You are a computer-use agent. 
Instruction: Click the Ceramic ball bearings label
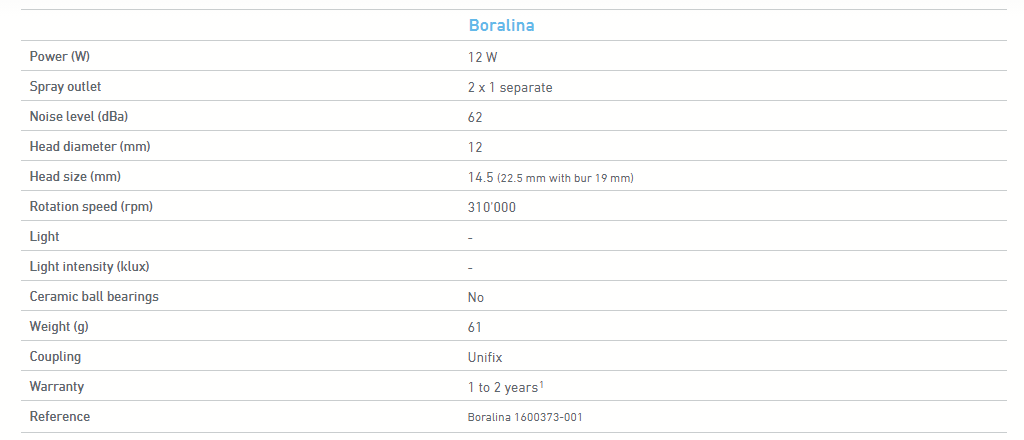tap(94, 297)
